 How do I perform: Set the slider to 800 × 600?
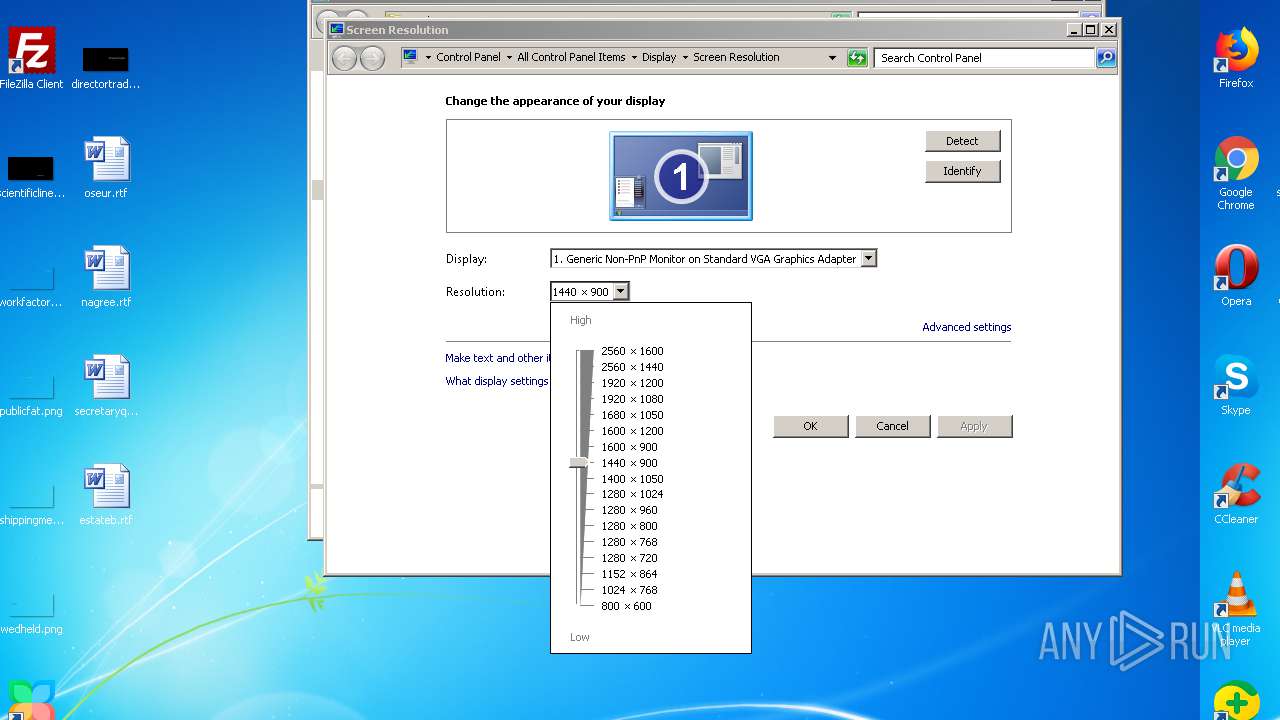click(626, 606)
